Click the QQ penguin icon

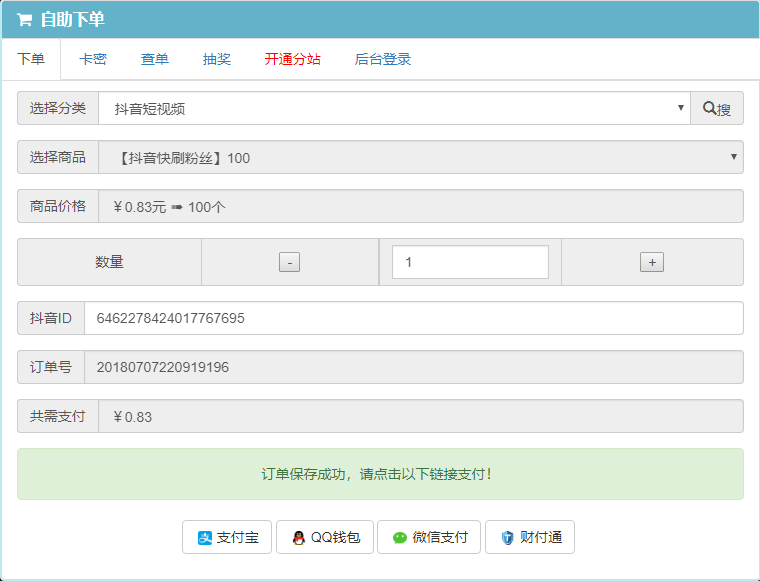point(299,537)
